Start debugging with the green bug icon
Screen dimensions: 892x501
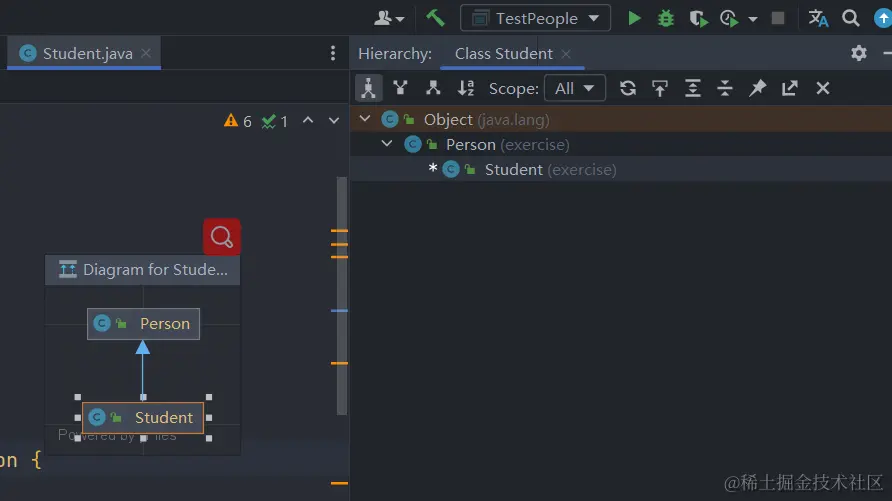(x=666, y=19)
